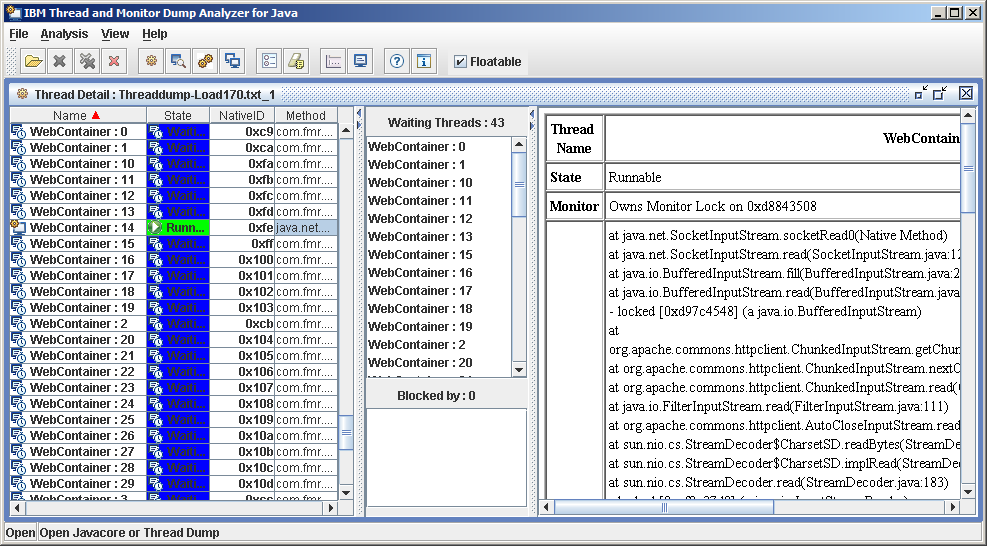Click the Runnable state value in detail pane

(x=634, y=178)
